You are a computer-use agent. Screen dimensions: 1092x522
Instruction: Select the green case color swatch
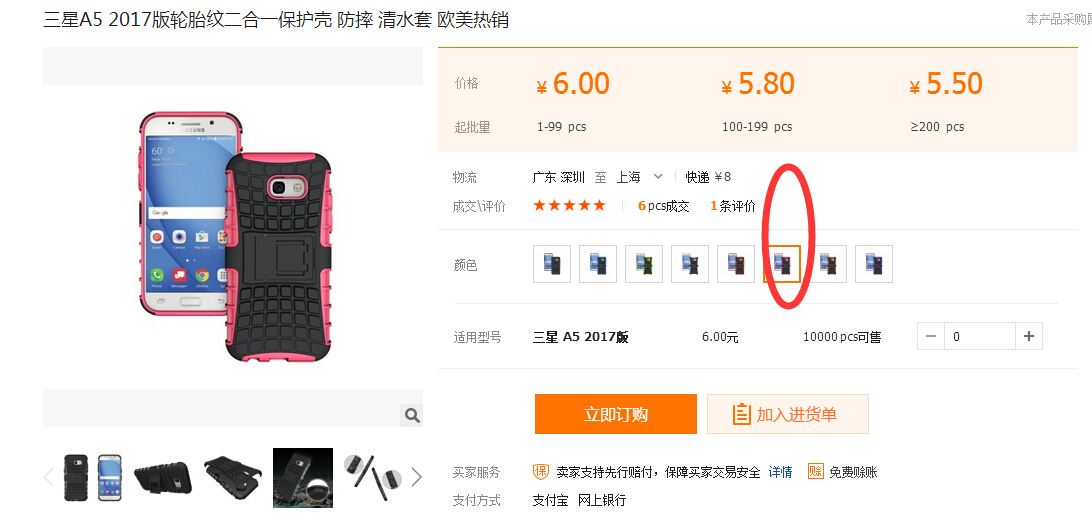tap(644, 264)
